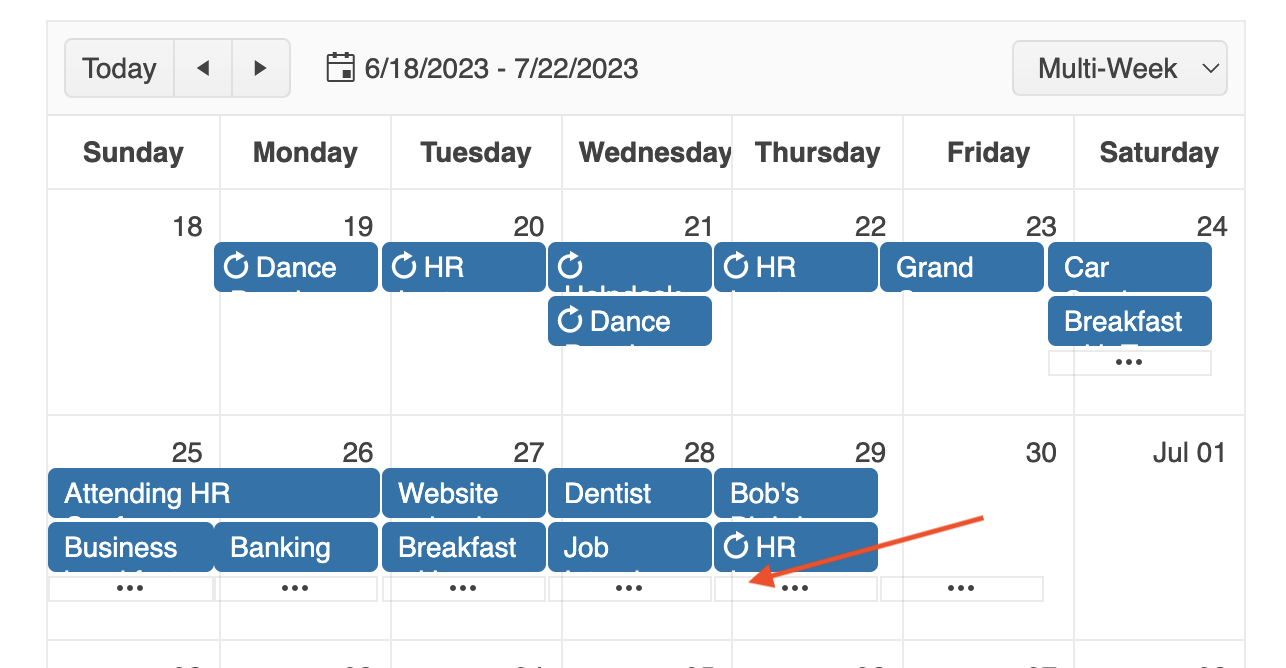Open Bob's Birthday event on June 29
1286x668 pixels.
point(795,493)
